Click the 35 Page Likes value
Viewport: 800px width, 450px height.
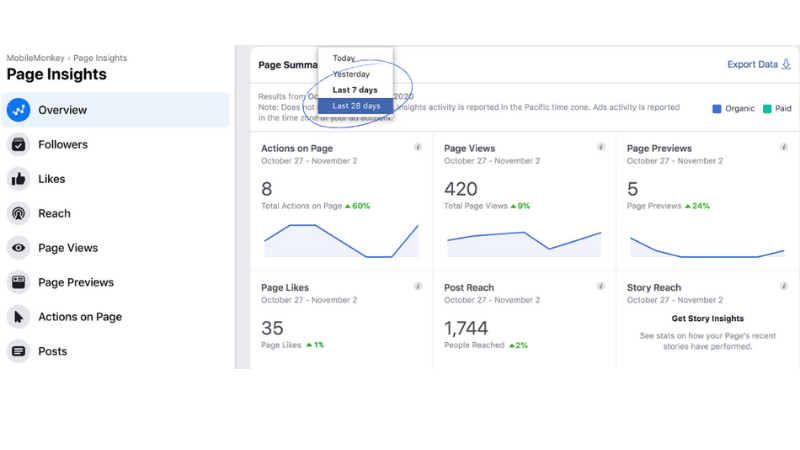point(272,328)
